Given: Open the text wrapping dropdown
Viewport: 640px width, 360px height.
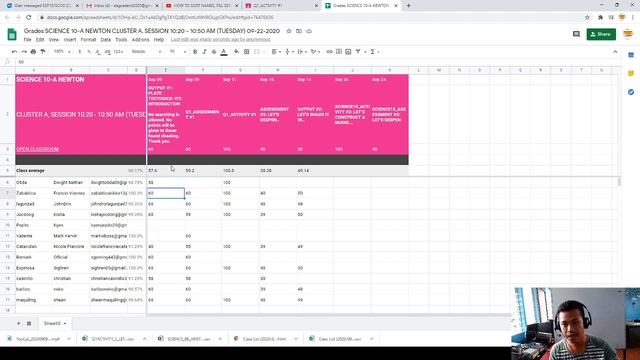Looking at the screenshot, I should 302,52.
